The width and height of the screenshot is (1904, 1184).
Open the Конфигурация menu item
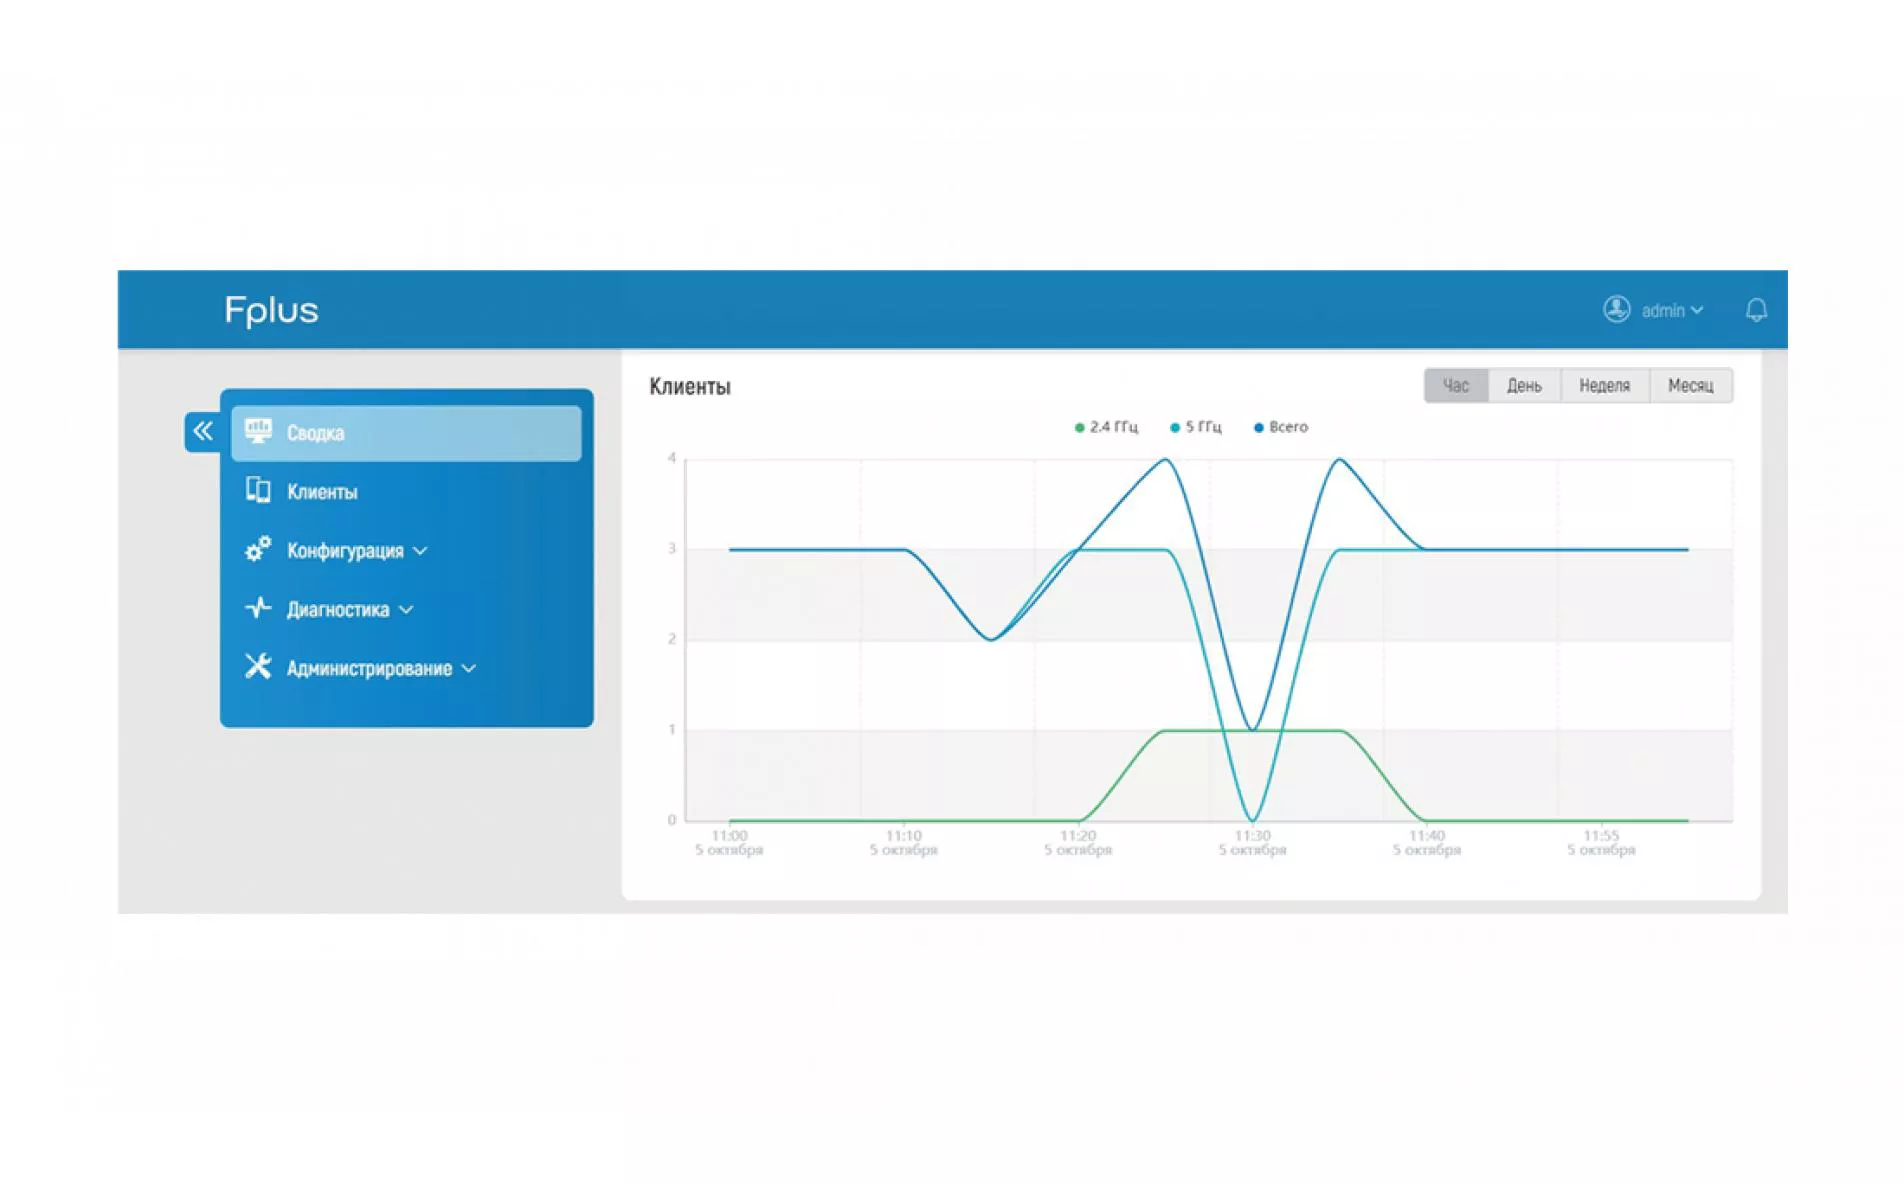406,550
